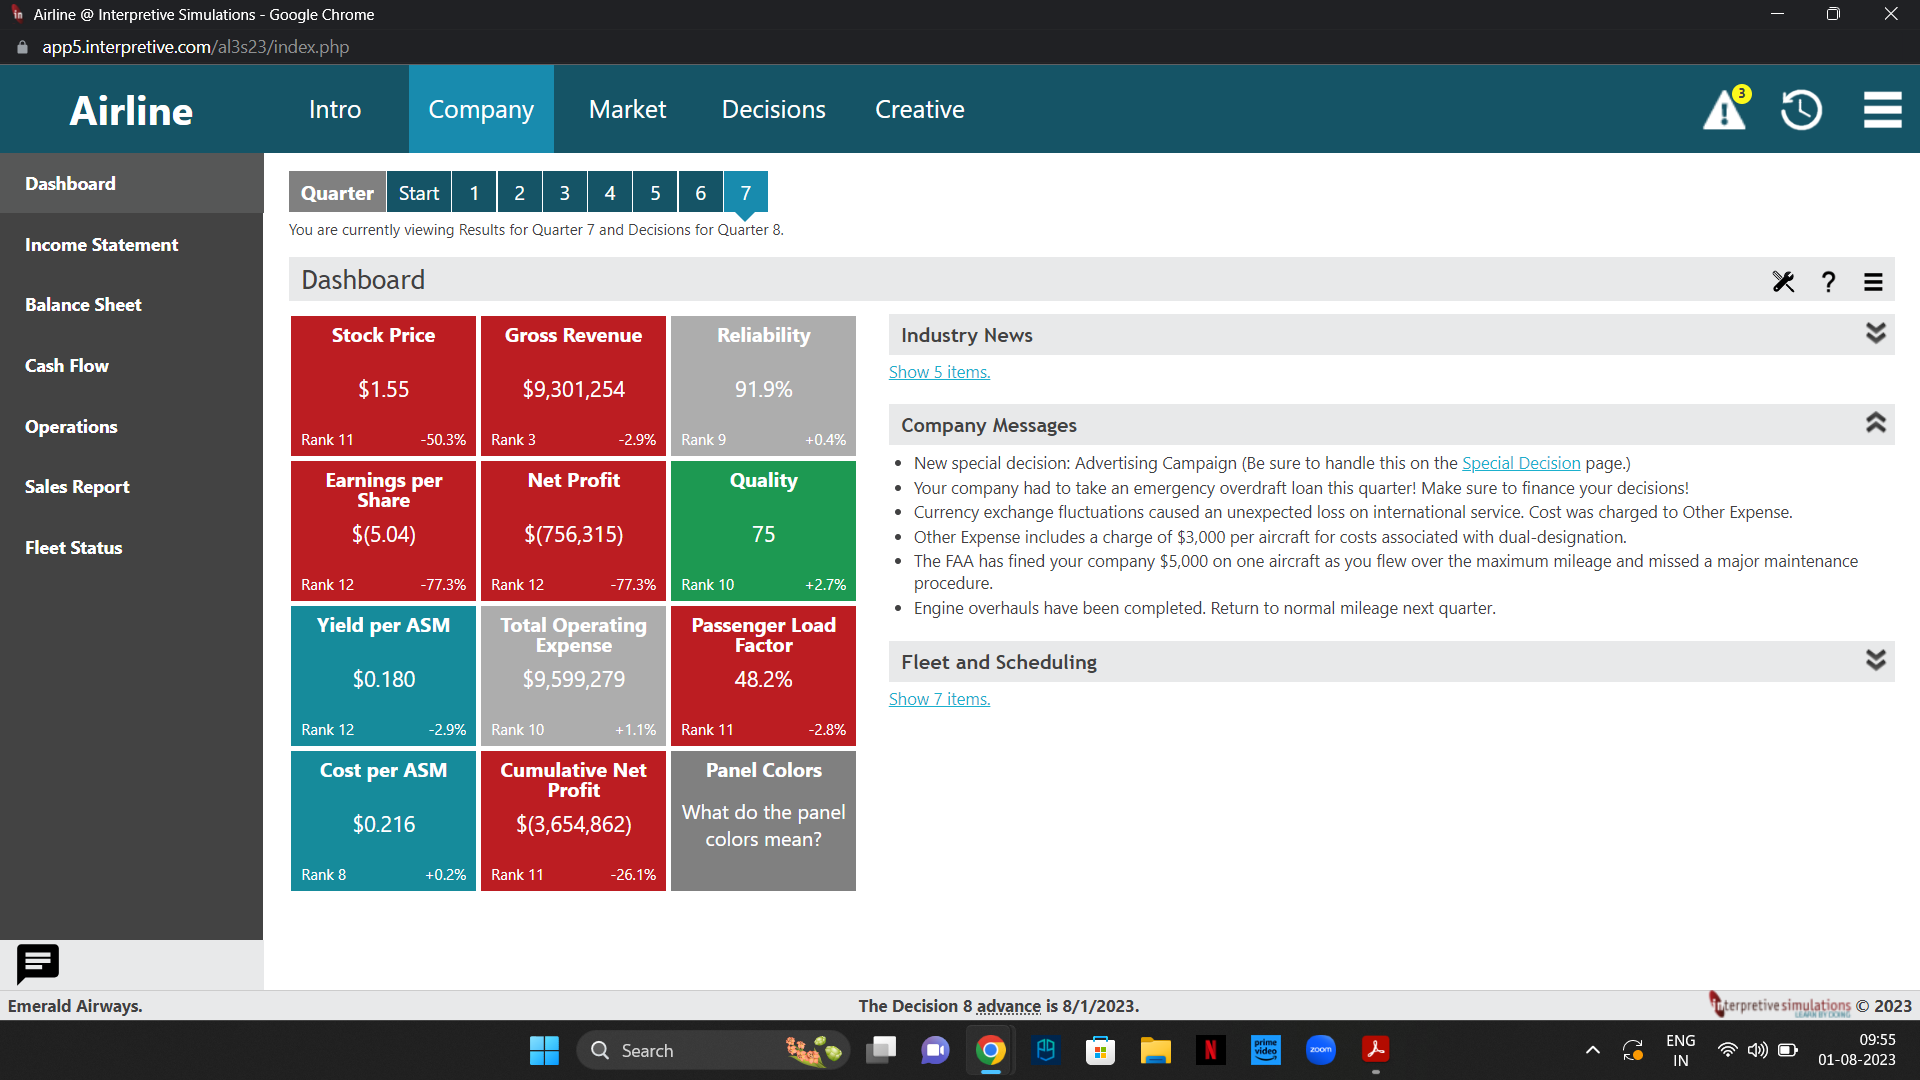Open the chat message icon bottom left sidebar
This screenshot has height=1080, width=1920.
point(37,964)
